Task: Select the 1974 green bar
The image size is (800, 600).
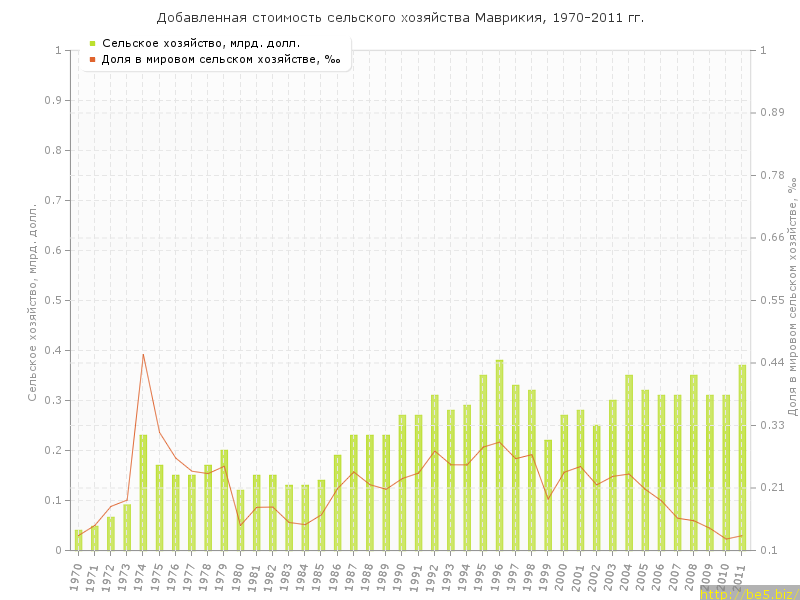Action: click(x=143, y=492)
